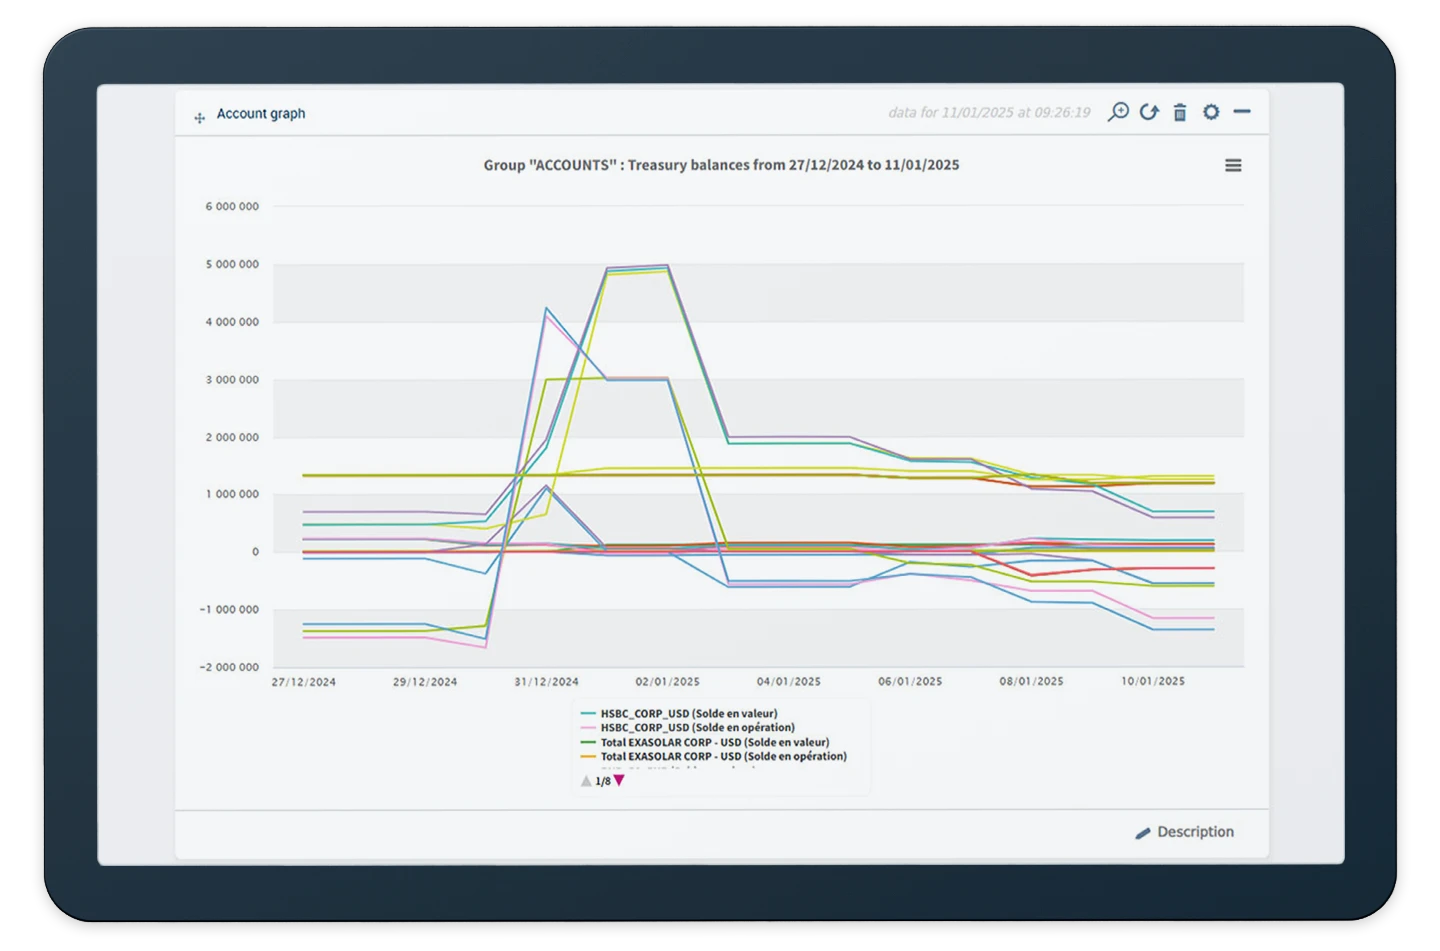Click the data timestamp text
Screen dimensions: 1440x951
(988, 113)
